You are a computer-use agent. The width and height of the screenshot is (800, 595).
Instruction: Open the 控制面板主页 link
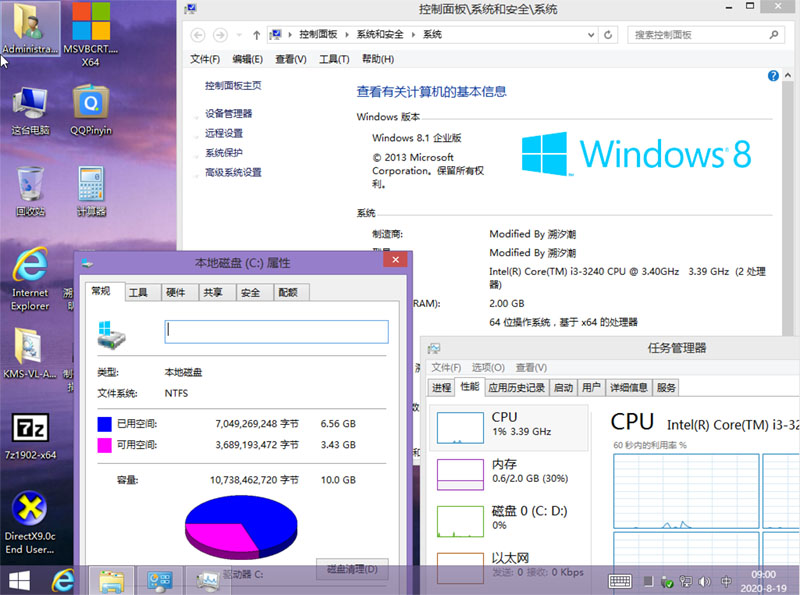[x=233, y=86]
